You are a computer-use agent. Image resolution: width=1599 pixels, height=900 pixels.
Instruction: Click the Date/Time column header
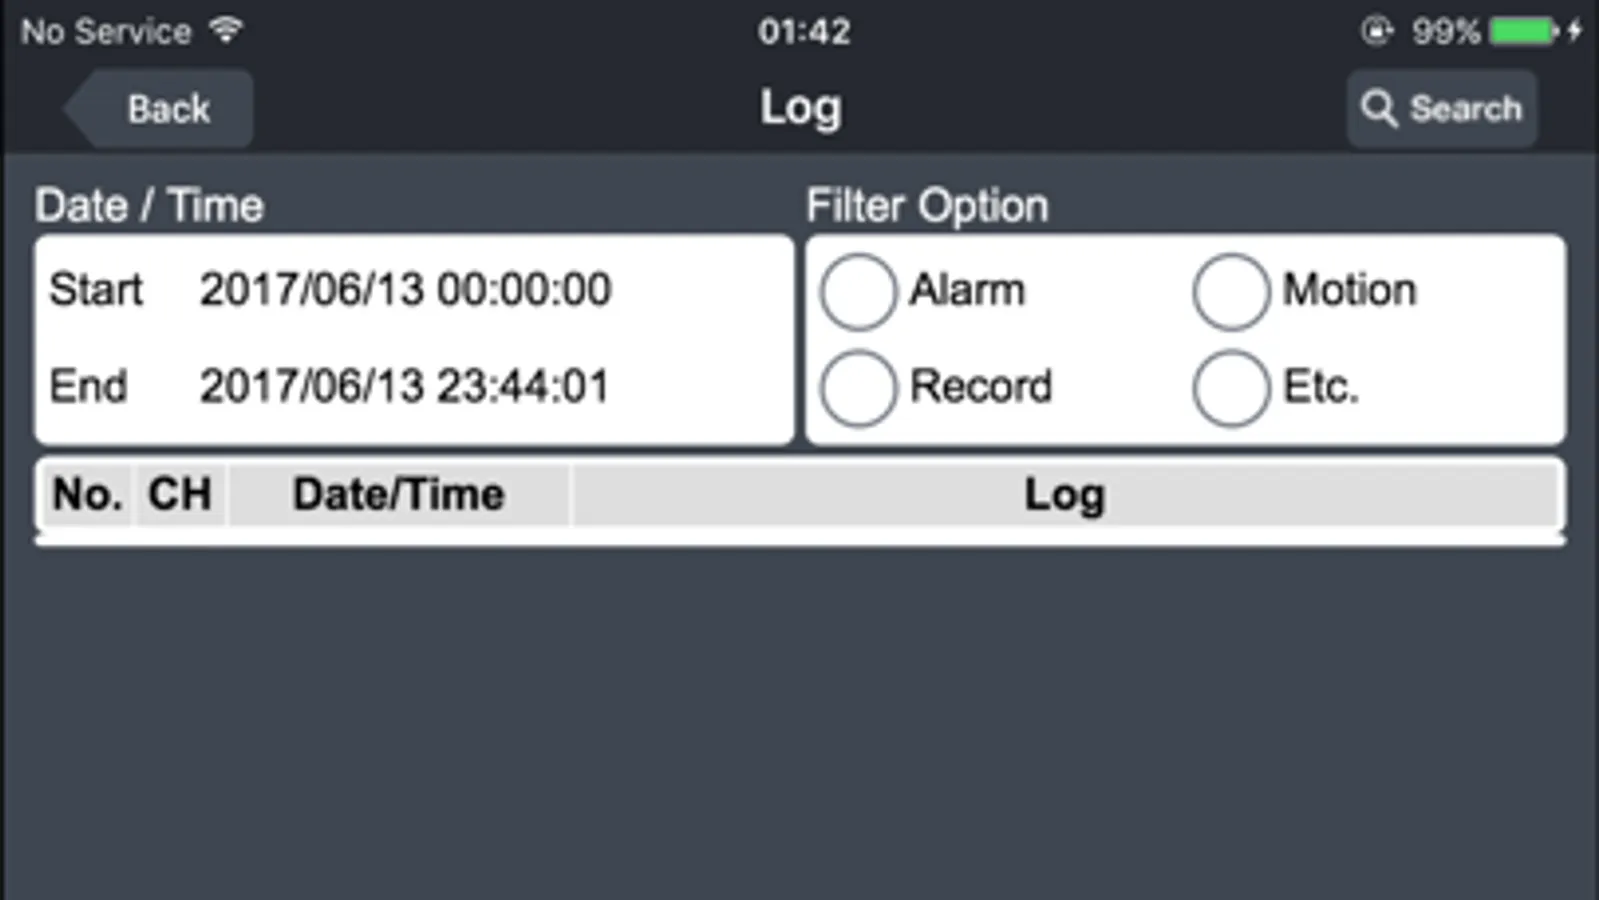(x=399, y=494)
